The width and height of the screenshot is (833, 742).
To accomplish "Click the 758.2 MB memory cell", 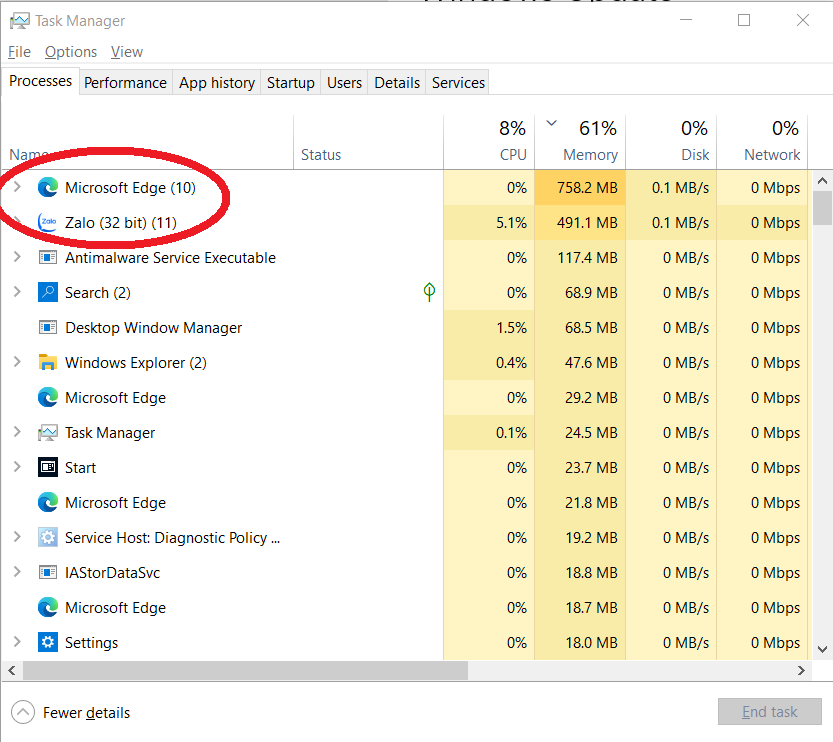I will pyautogui.click(x=580, y=187).
